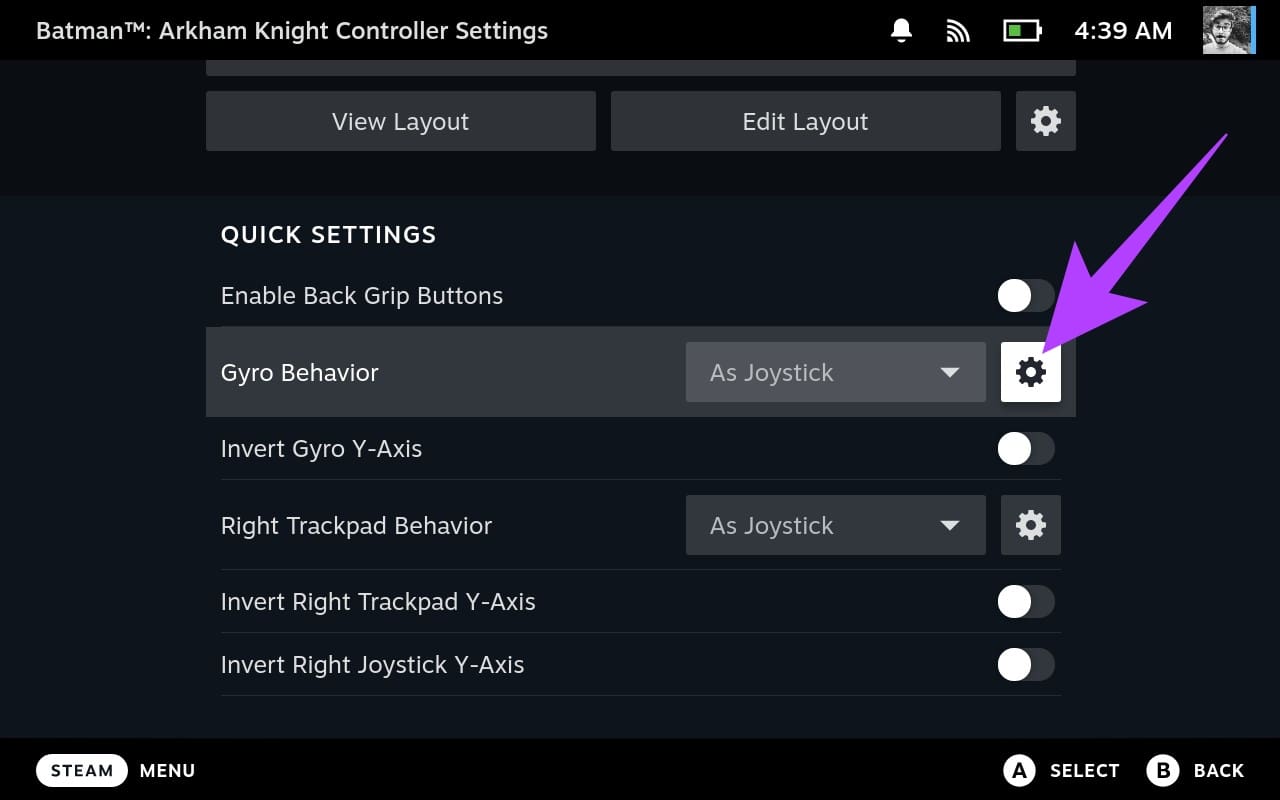Click the Edit Layout button
1280x800 pixels.
pyautogui.click(x=805, y=121)
